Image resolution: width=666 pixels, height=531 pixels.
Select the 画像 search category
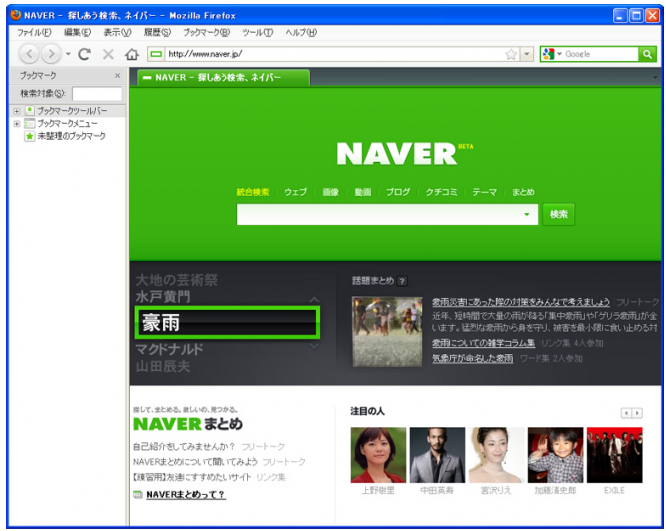tap(330, 192)
